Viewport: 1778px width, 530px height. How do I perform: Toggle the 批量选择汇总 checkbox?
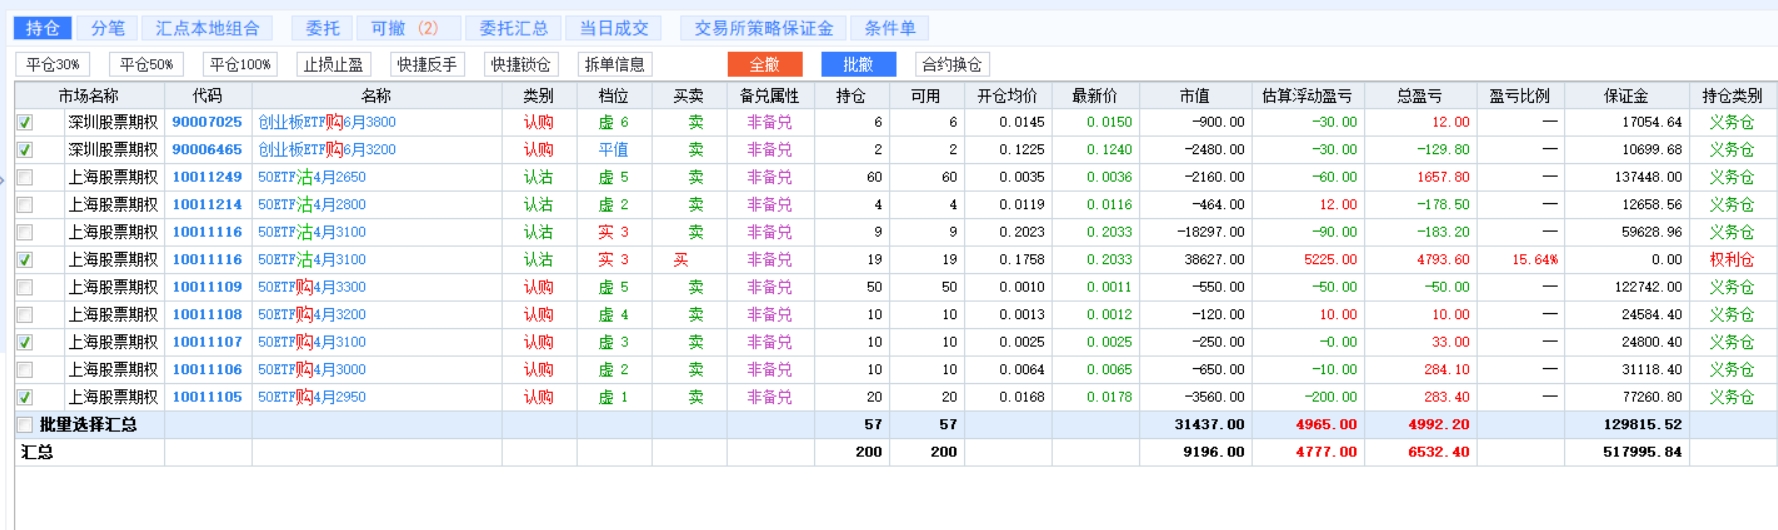click(25, 425)
